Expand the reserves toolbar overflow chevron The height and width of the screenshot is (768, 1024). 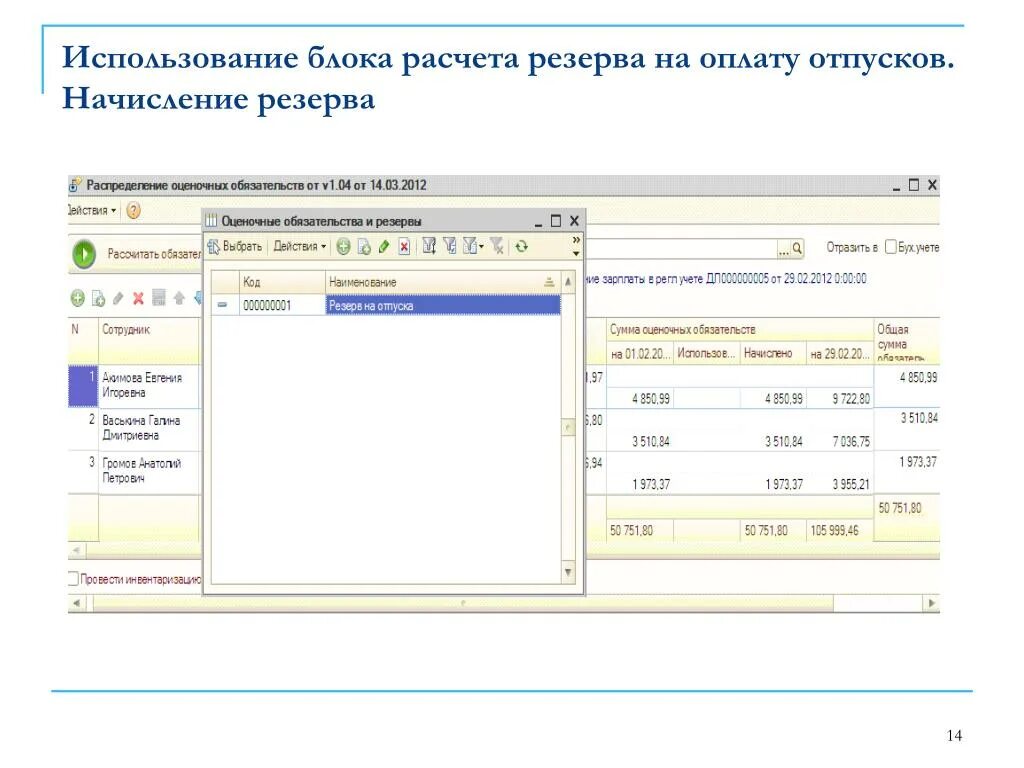pyautogui.click(x=576, y=240)
